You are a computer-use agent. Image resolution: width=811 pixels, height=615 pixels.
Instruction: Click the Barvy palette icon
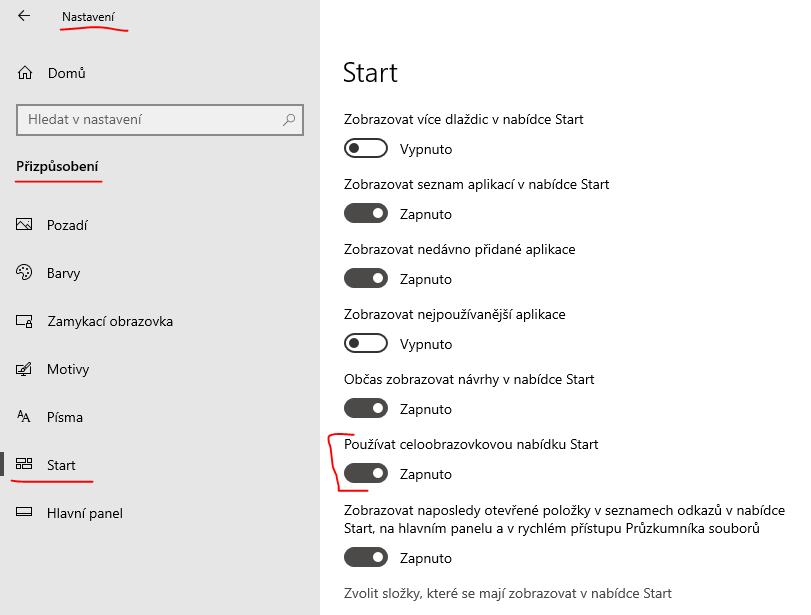(25, 273)
